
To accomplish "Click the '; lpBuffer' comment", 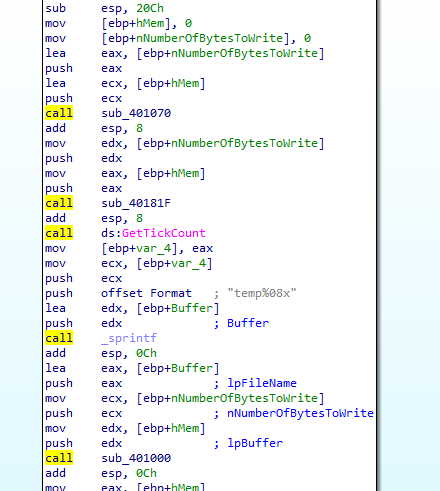I will [x=248, y=443].
